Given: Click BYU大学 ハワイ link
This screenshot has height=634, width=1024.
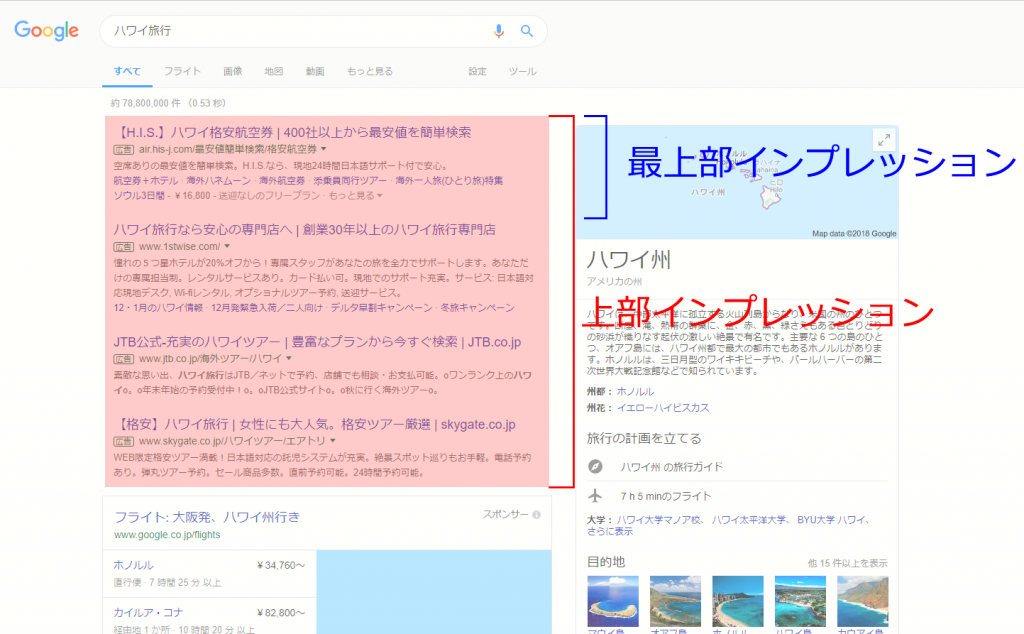Looking at the screenshot, I should tap(831, 520).
